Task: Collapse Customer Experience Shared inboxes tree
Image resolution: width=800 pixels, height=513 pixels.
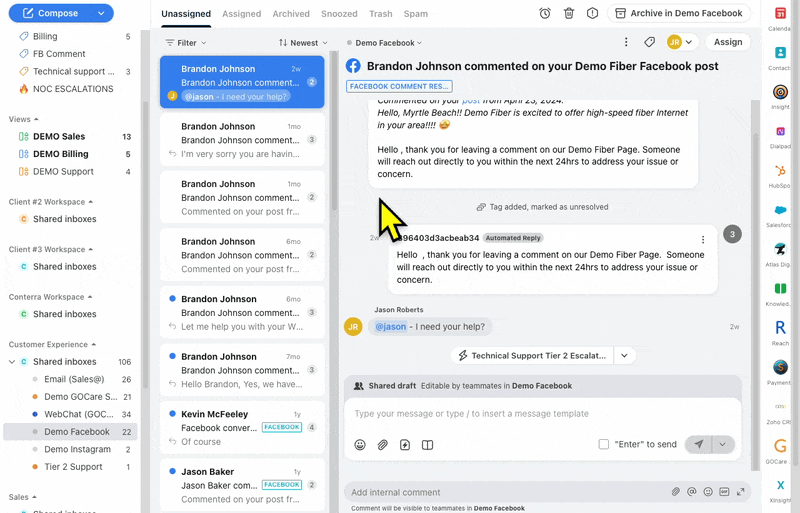Action: coord(12,362)
